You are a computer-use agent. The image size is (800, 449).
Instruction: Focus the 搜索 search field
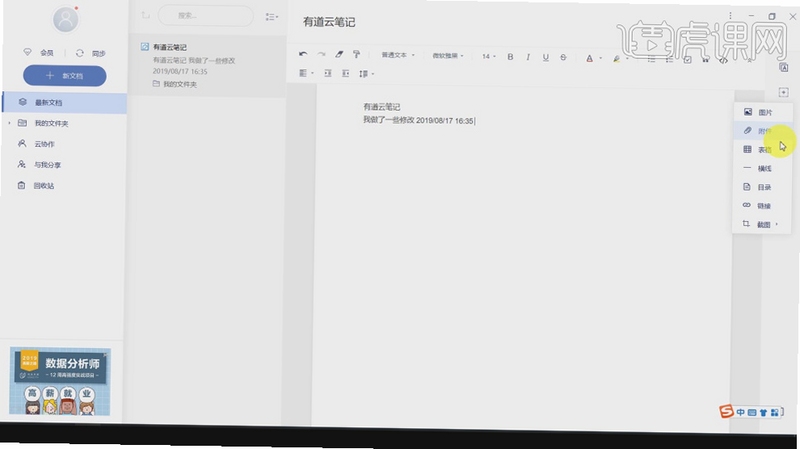(206, 16)
